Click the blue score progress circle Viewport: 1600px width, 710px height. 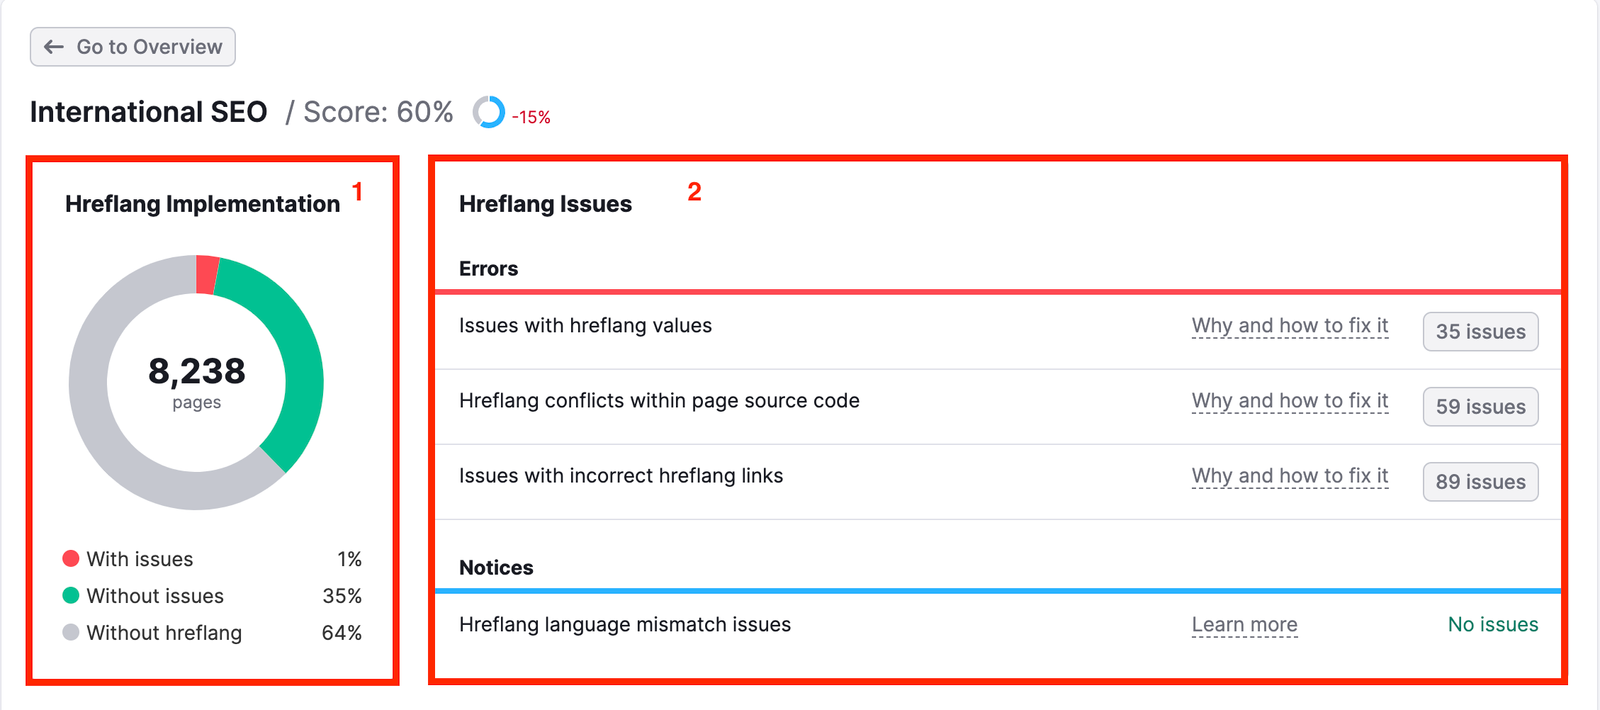[489, 113]
